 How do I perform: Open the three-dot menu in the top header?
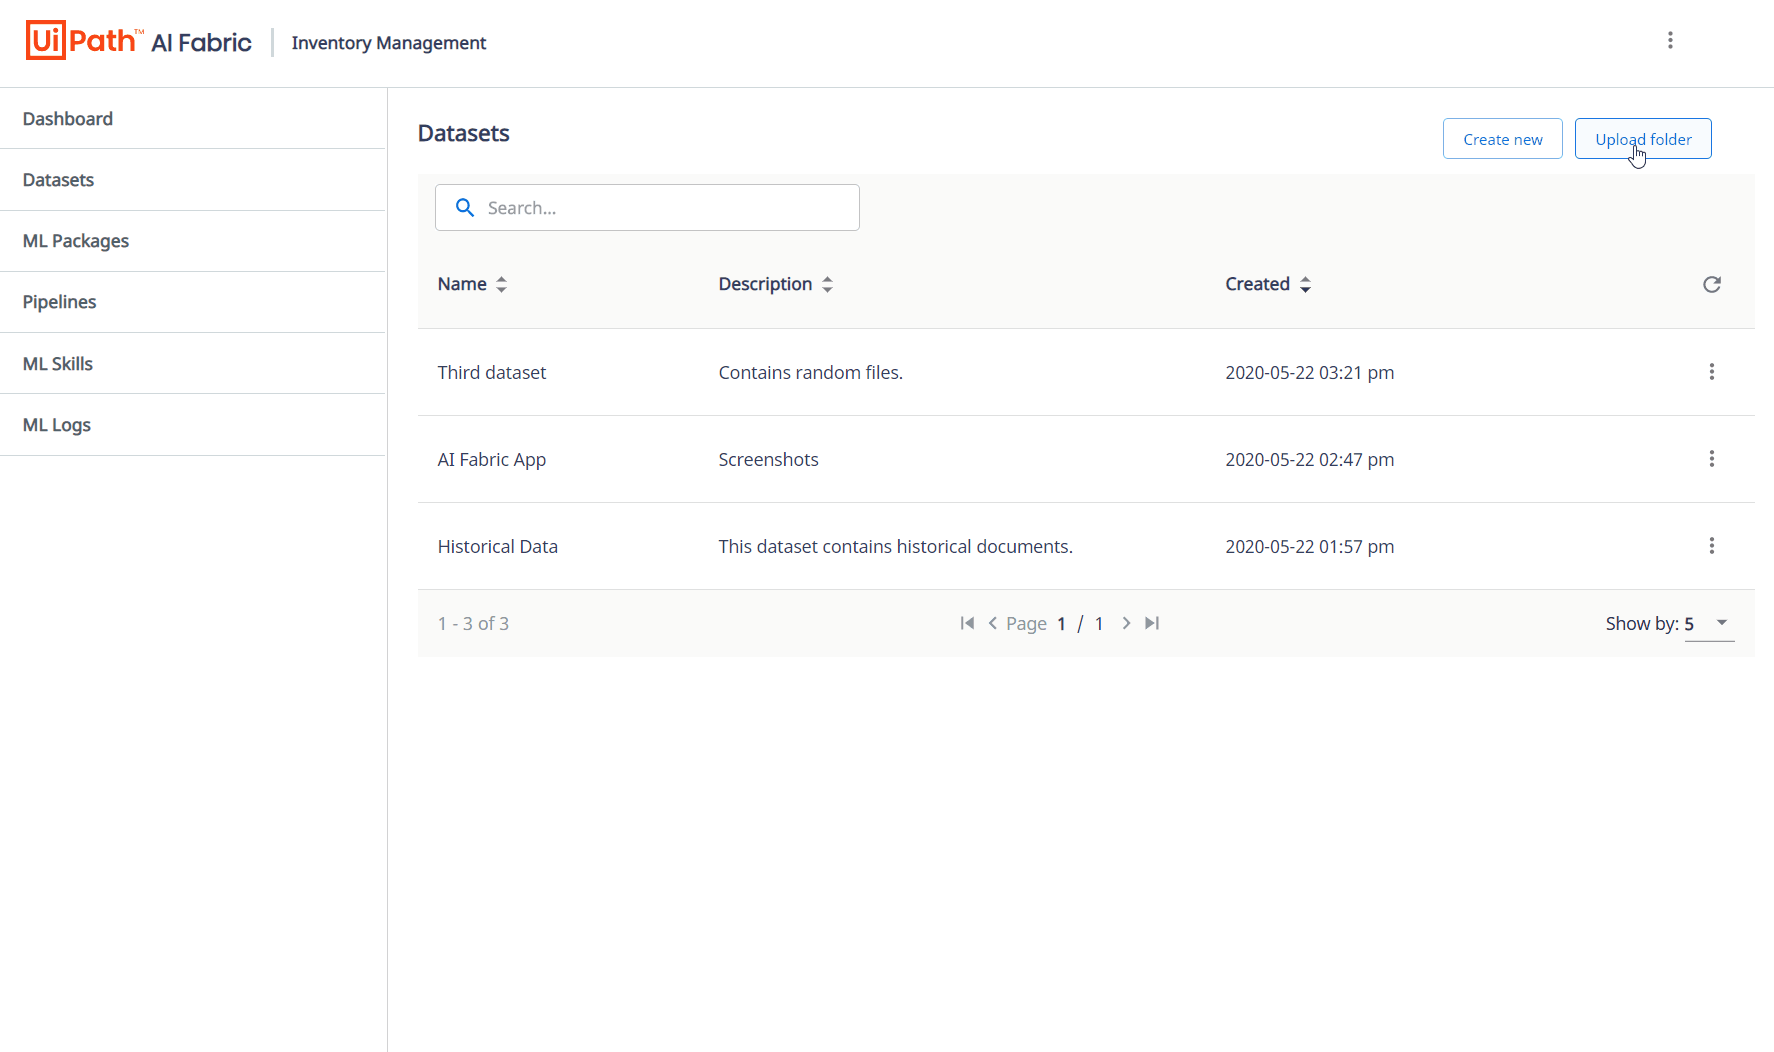coord(1671,40)
